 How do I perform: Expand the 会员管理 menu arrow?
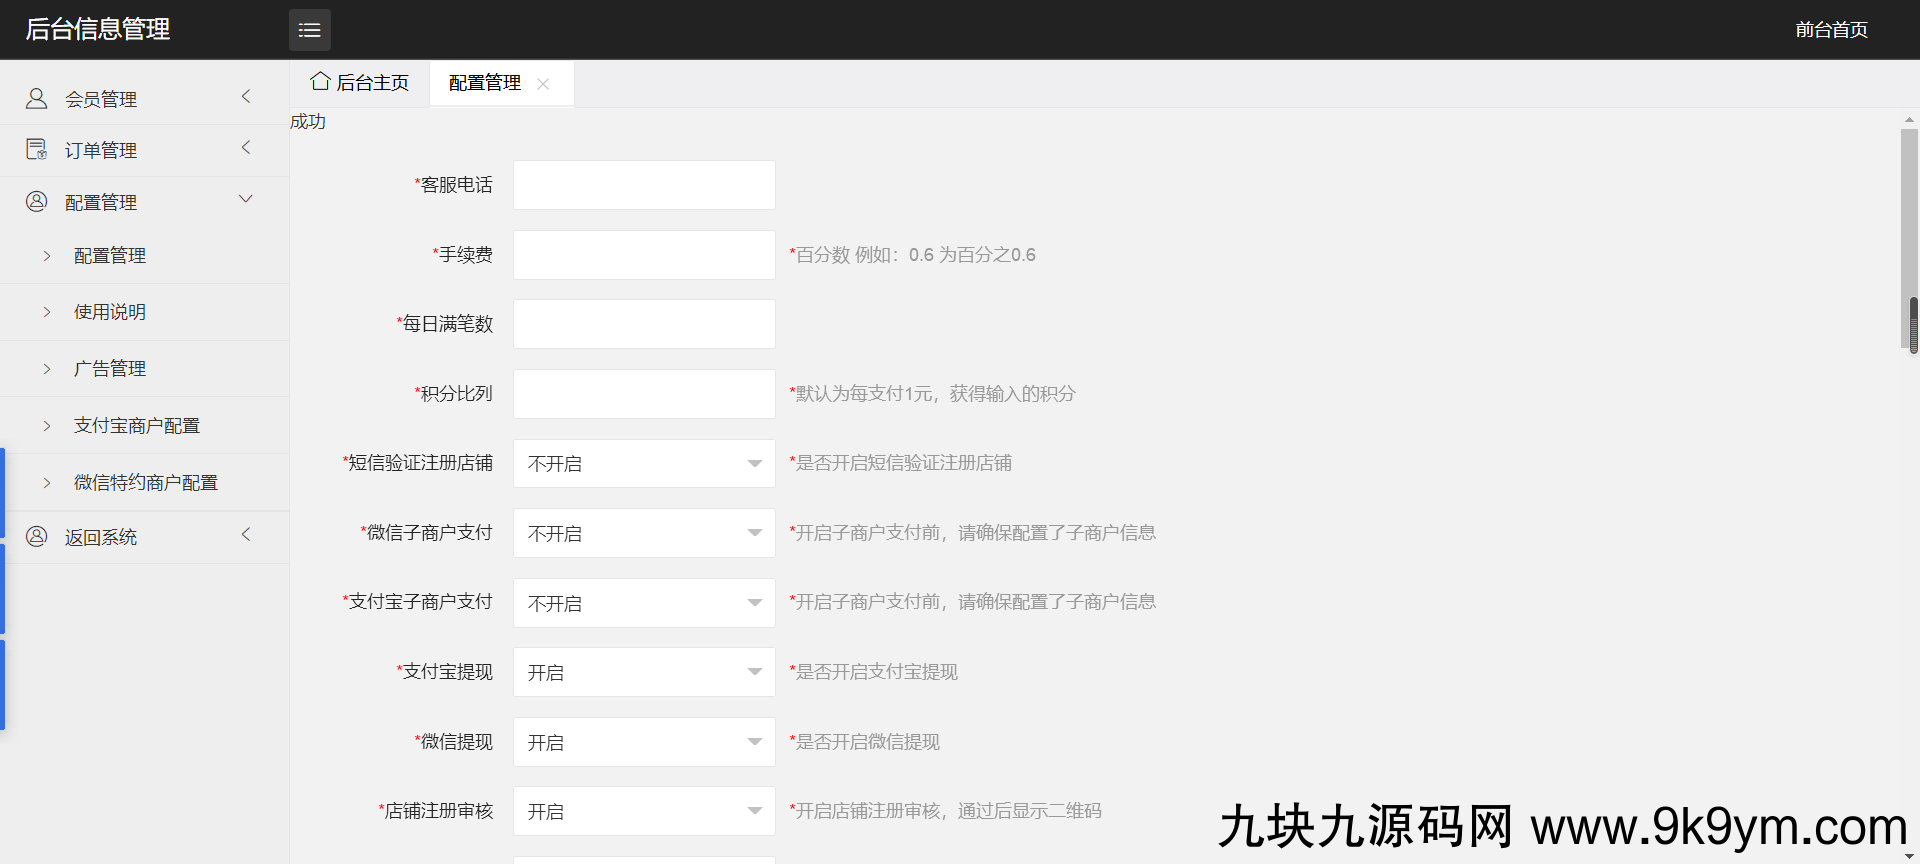[246, 97]
